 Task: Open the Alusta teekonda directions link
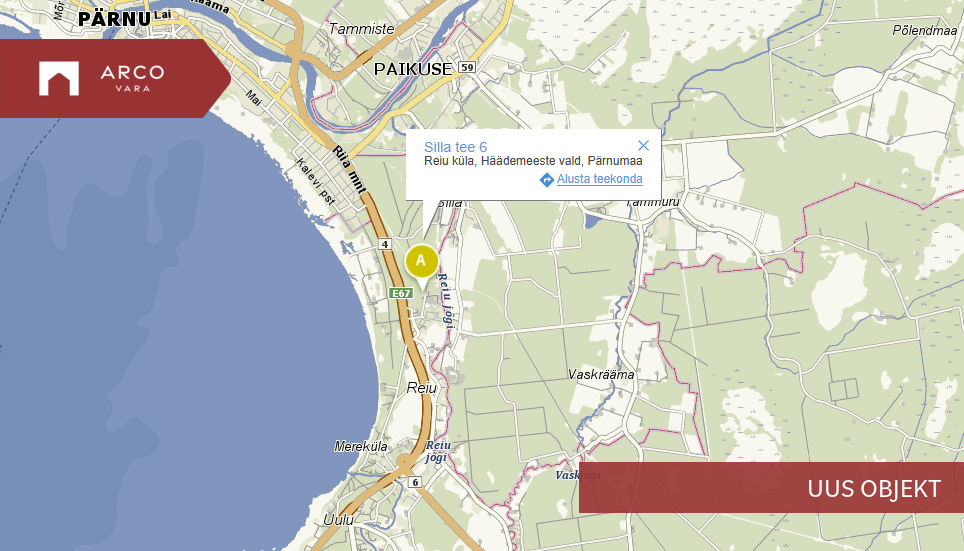(599, 179)
